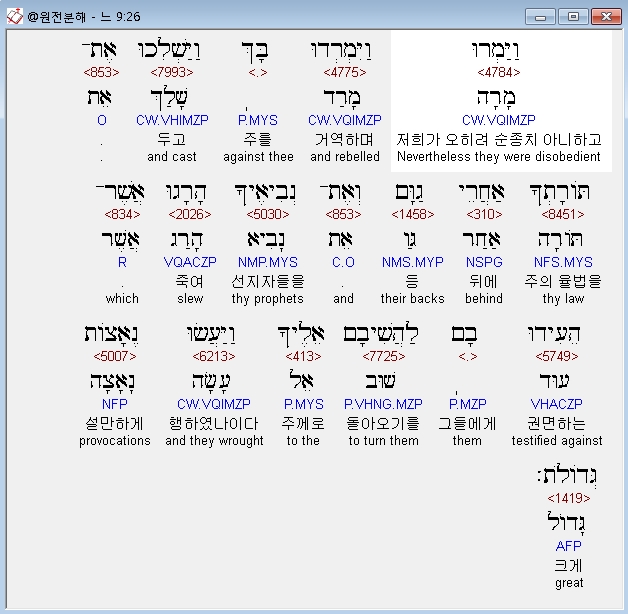Click Strong's number <4784>
This screenshot has height=614, width=628.
499,72
